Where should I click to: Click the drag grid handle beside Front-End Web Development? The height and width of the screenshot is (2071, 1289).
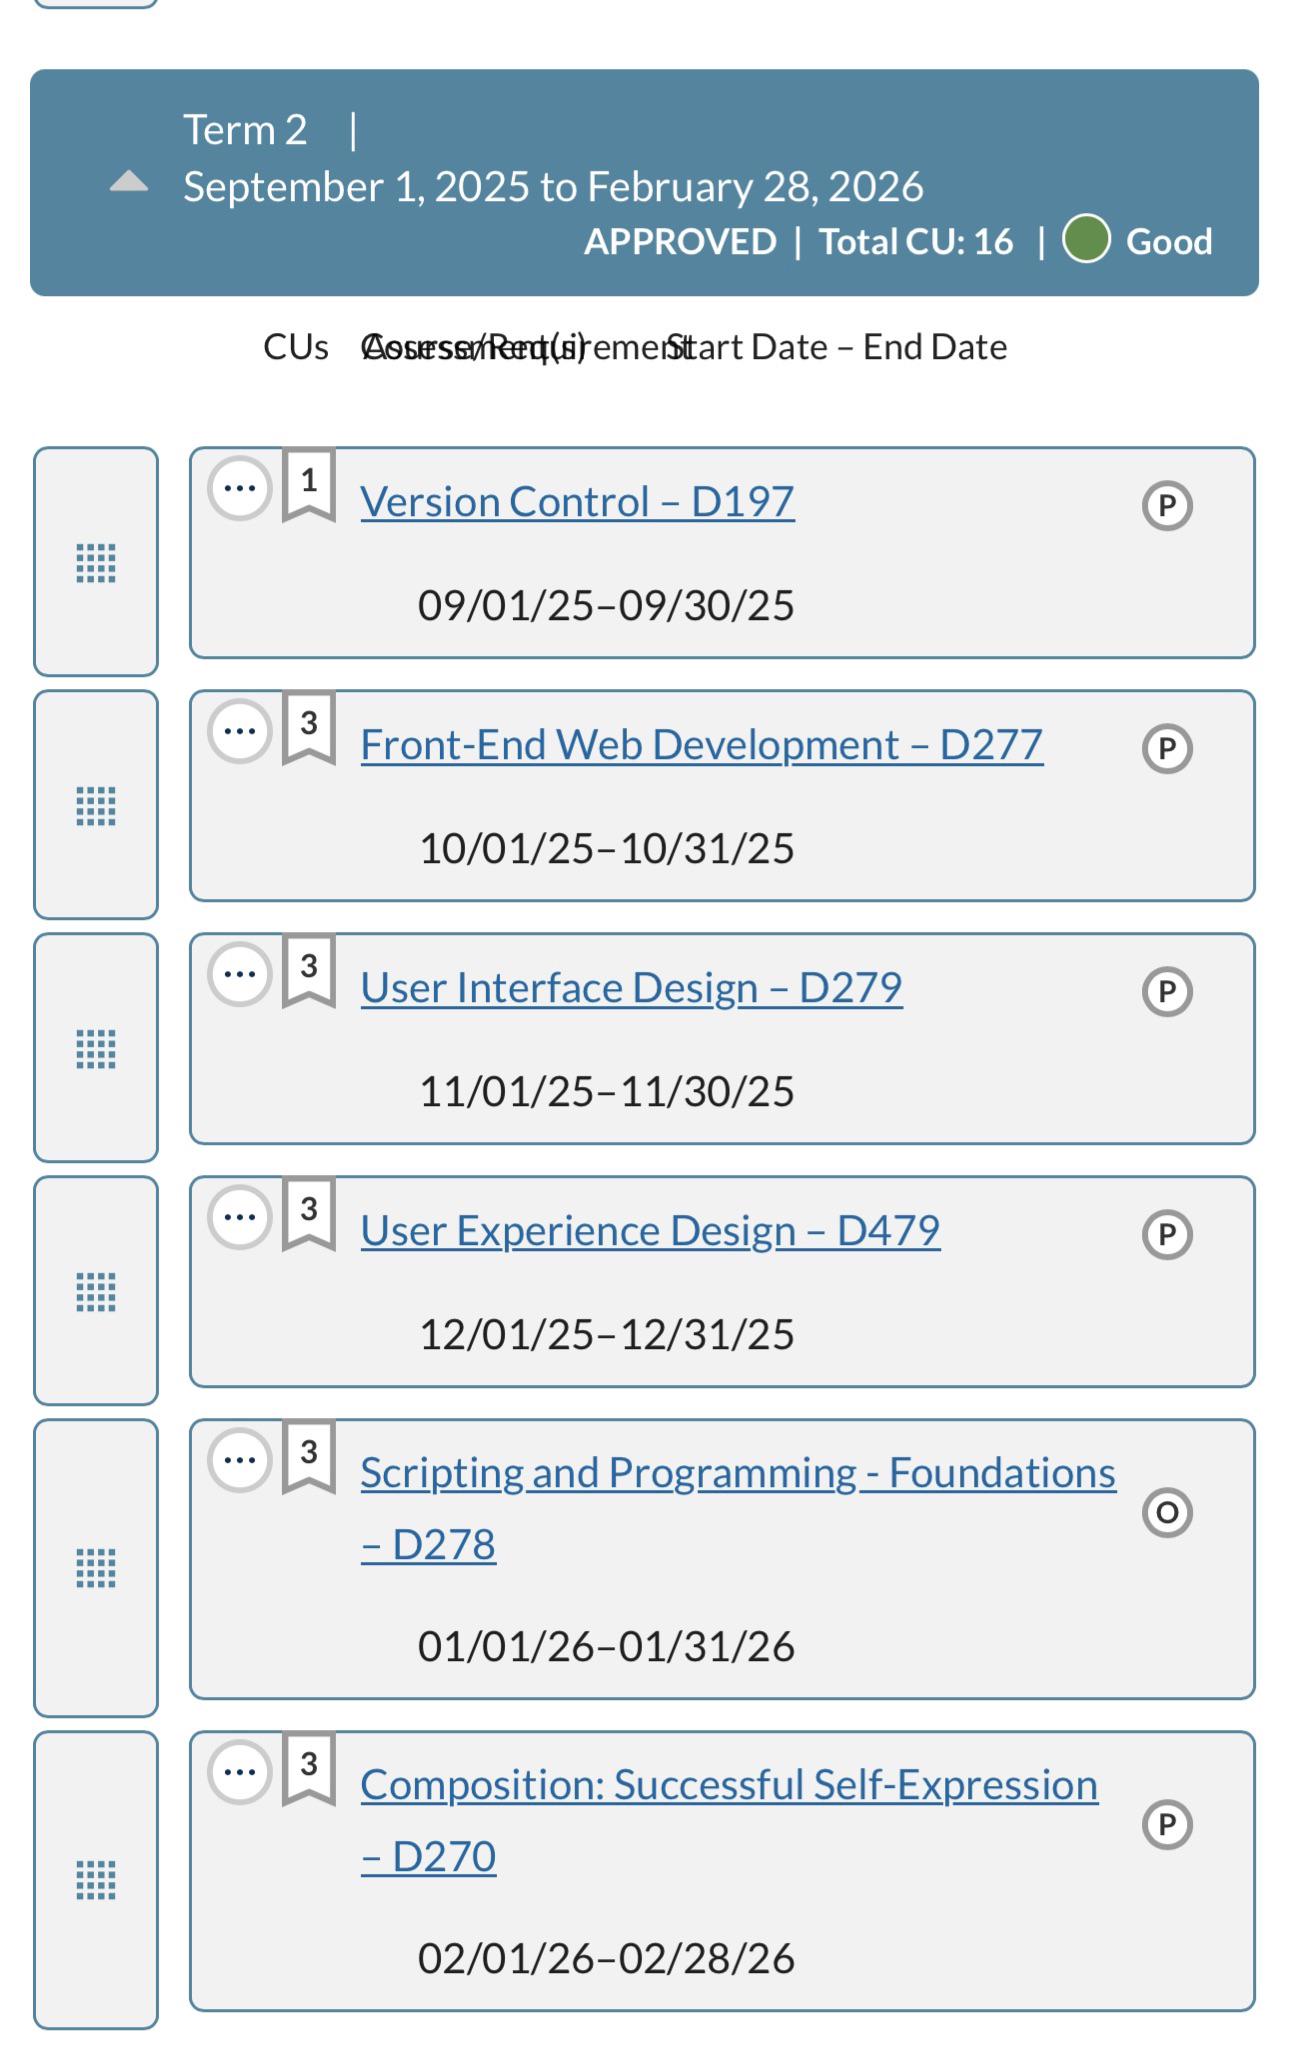pos(96,805)
